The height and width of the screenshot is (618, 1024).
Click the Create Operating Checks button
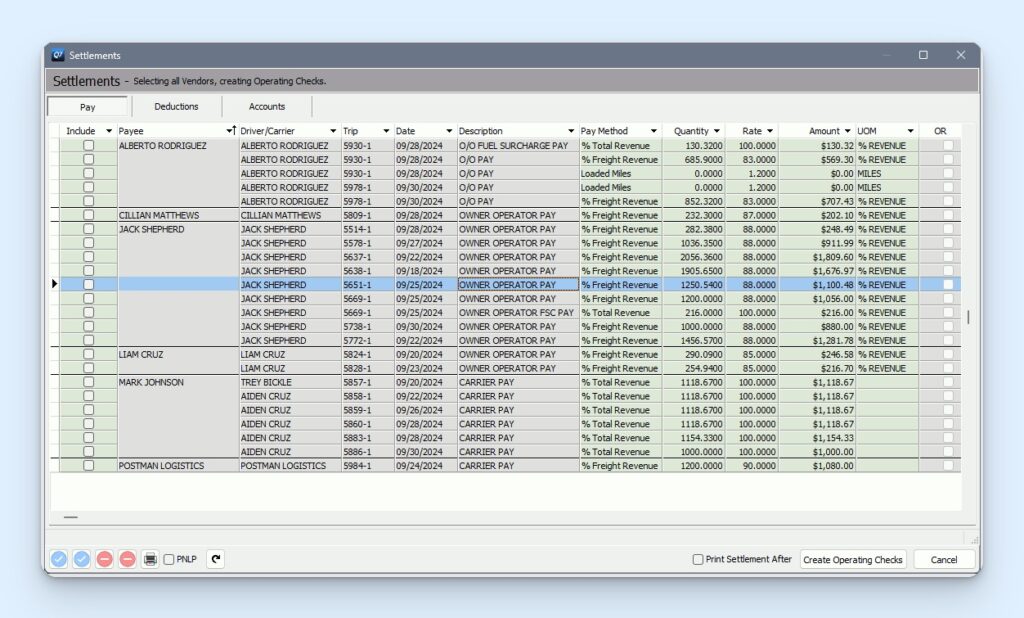point(853,559)
